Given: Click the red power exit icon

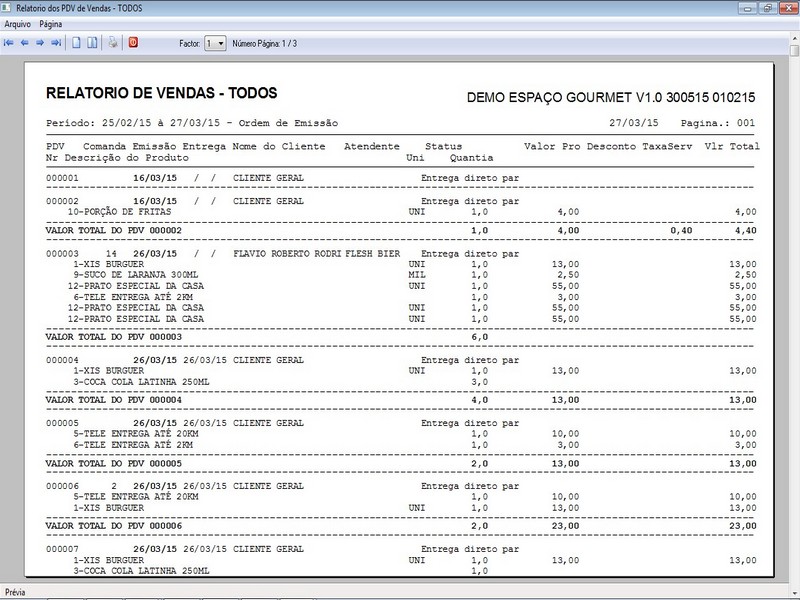Looking at the screenshot, I should point(133,43).
